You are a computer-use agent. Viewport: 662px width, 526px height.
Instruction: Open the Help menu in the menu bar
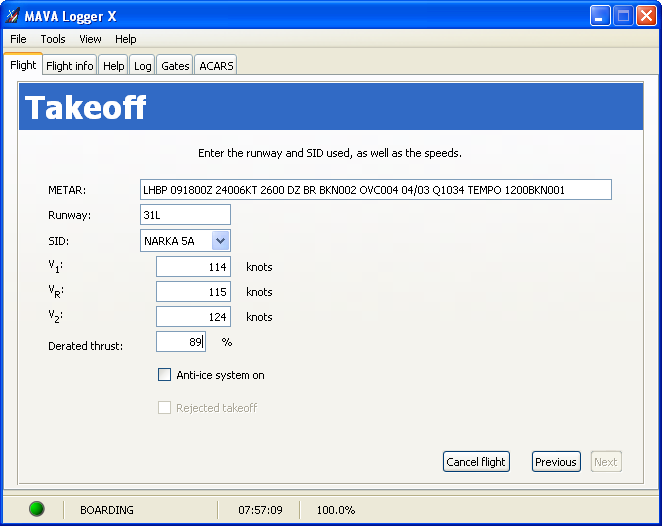pyautogui.click(x=125, y=39)
